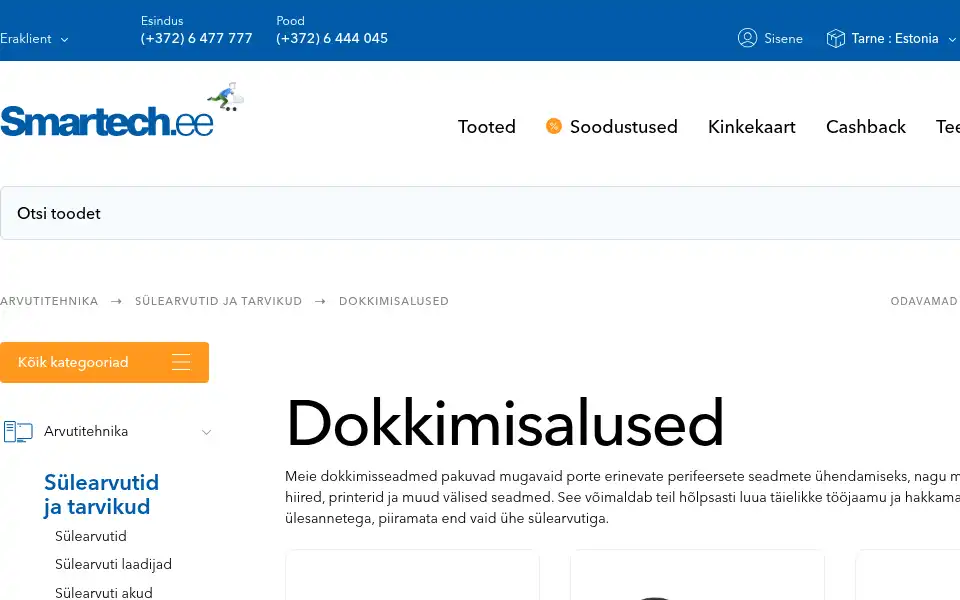Open the Cashback menu item

tap(865, 127)
